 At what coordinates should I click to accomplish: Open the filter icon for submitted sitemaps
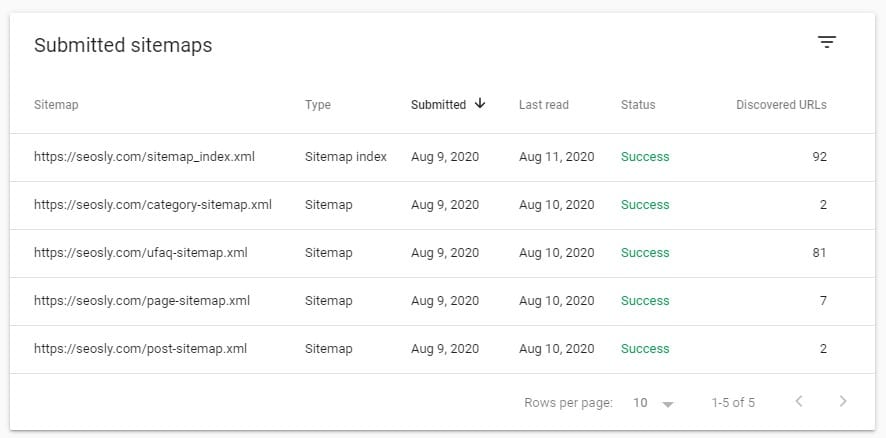(x=826, y=42)
